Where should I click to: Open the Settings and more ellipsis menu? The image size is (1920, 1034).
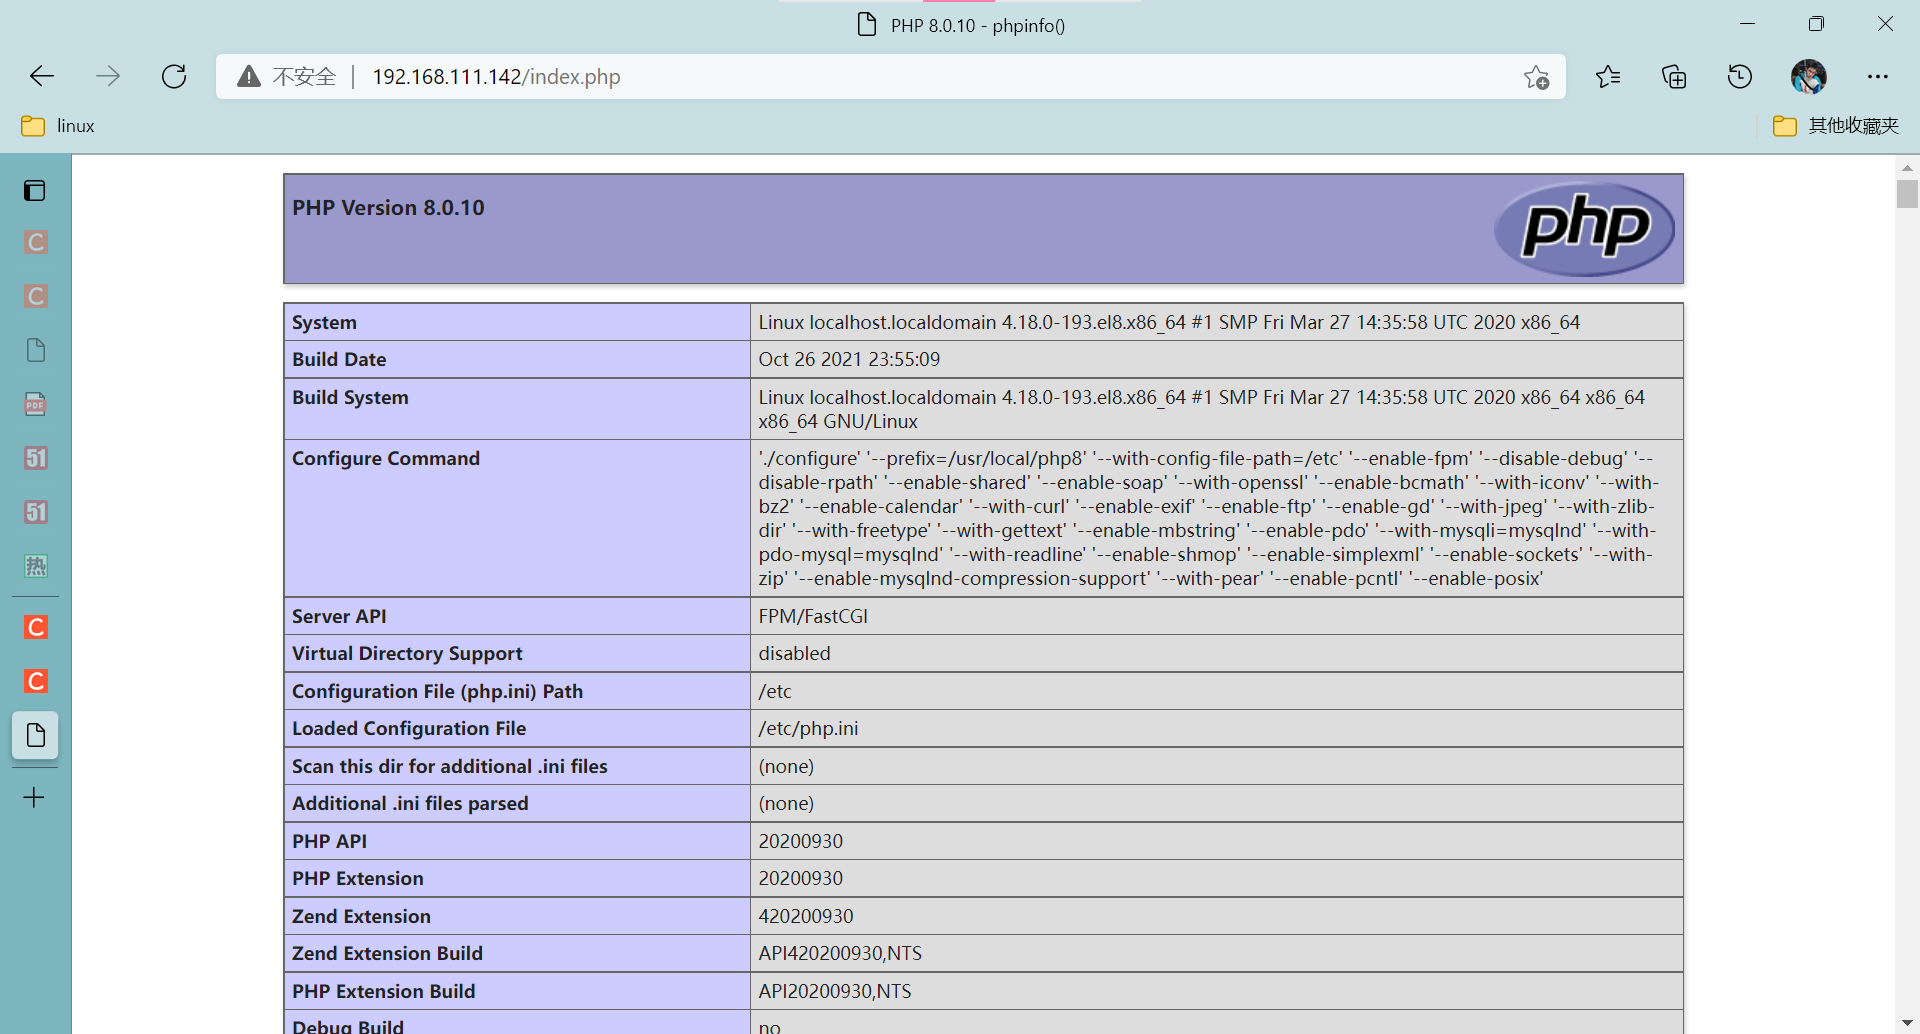click(1878, 77)
